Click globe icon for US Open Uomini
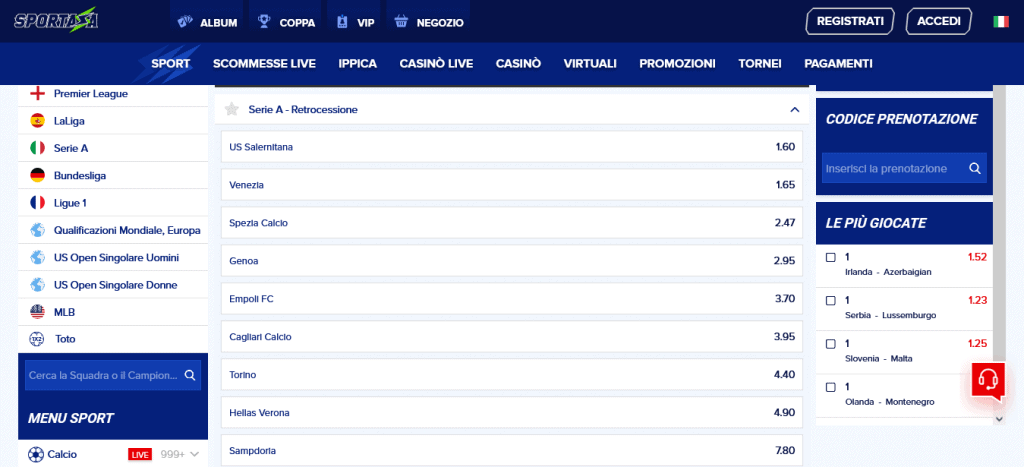This screenshot has width=1024, height=467. (x=38, y=258)
